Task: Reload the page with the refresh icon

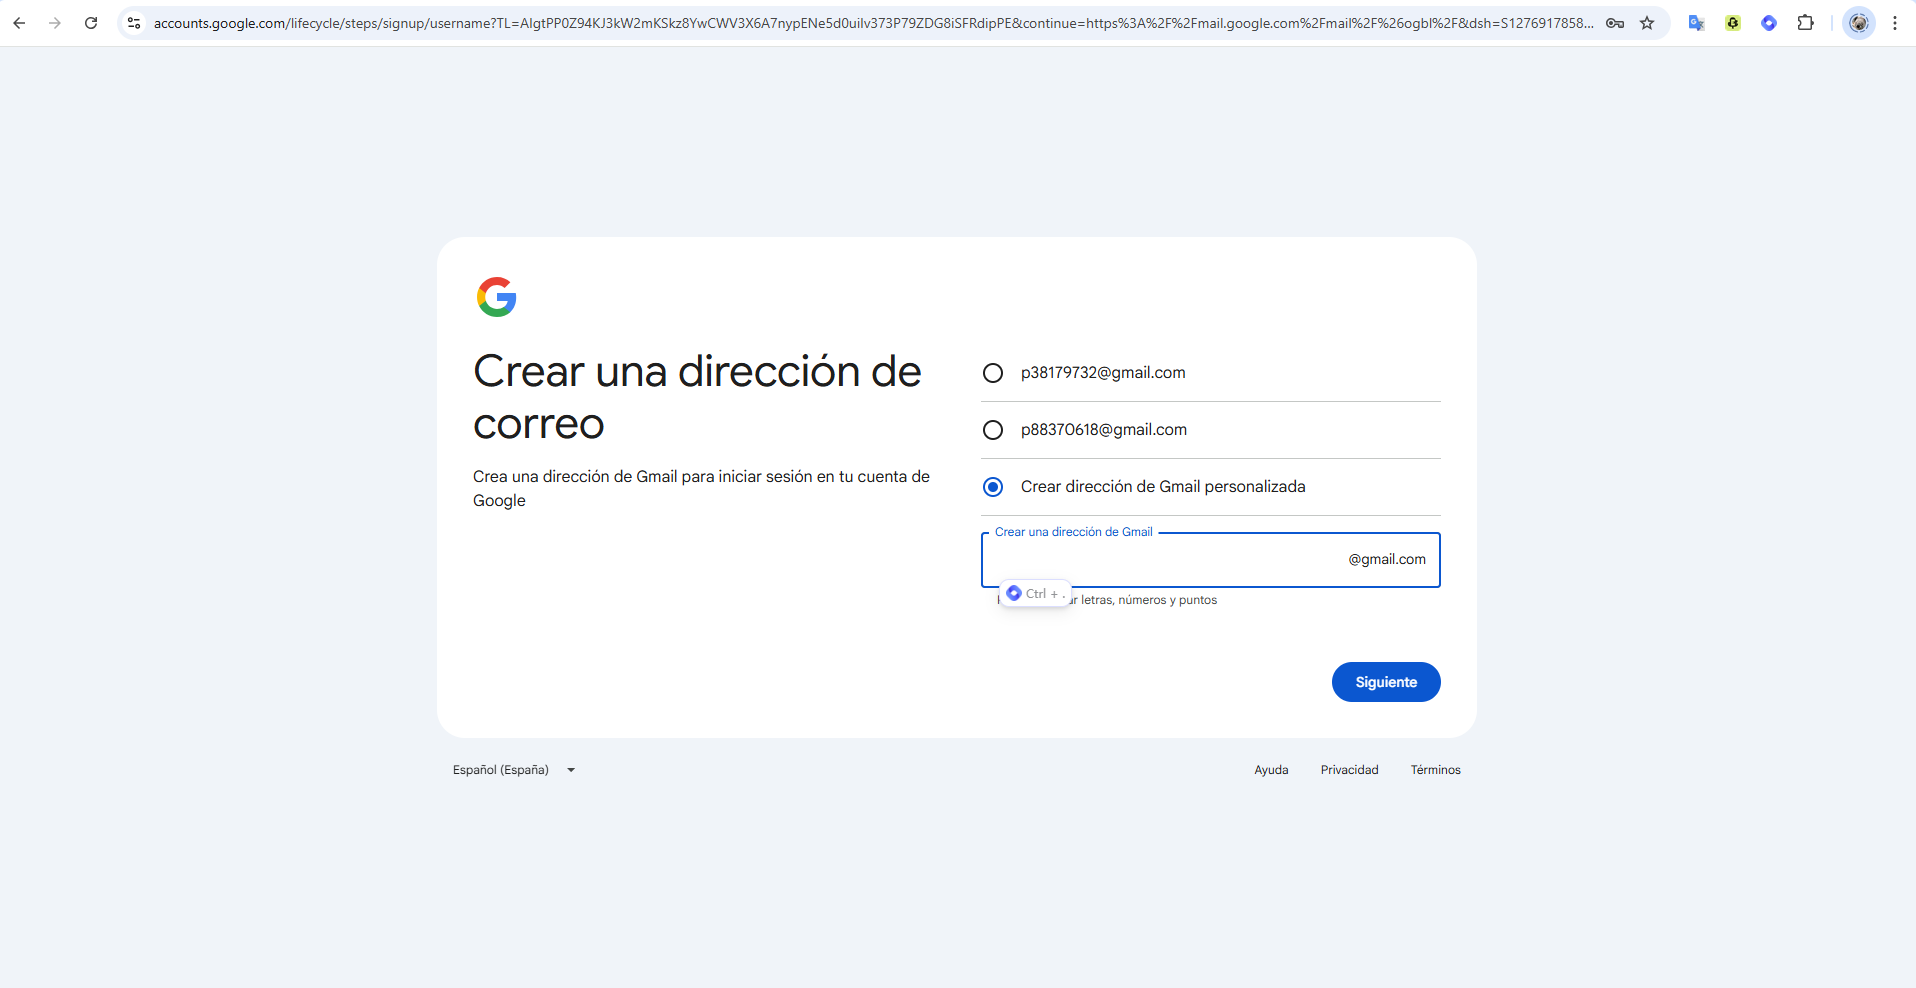Action: (91, 23)
